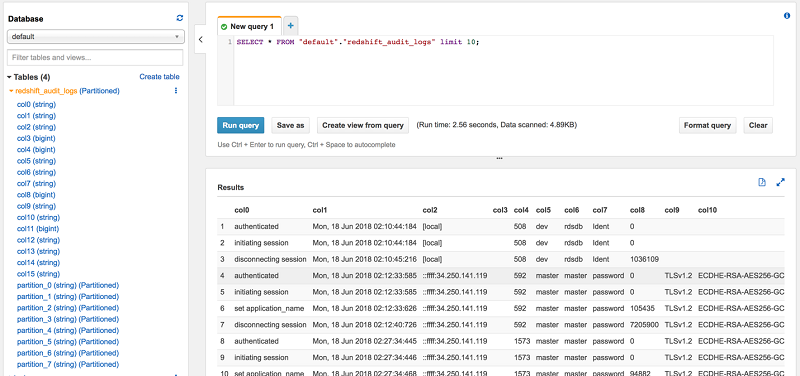Screen dimensions: 800x376
Task: Select col3 (bigint) in table tree
Action: pyautogui.click(x=36, y=138)
